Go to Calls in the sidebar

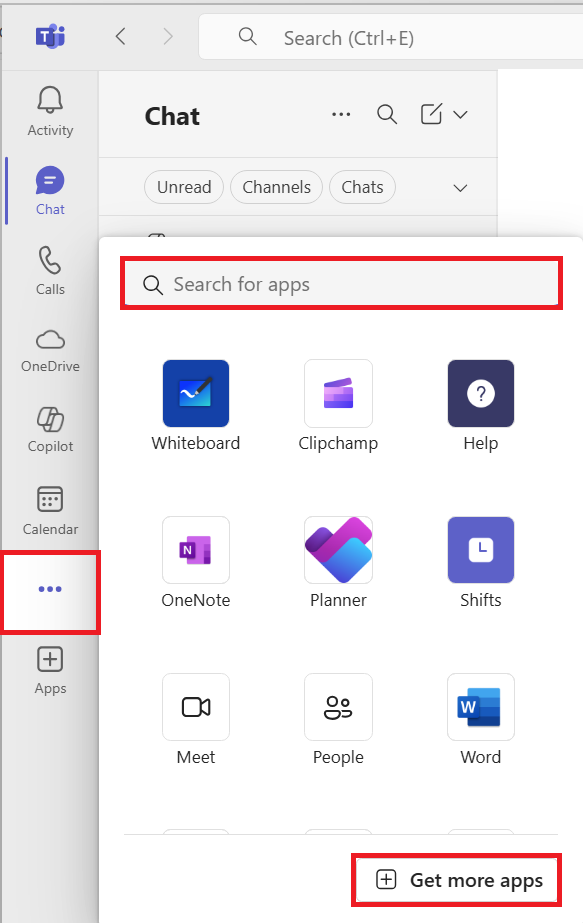[50, 271]
